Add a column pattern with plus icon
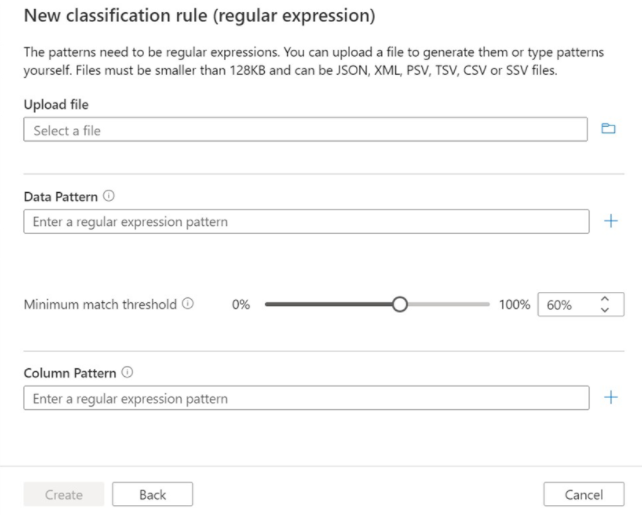 pos(611,397)
